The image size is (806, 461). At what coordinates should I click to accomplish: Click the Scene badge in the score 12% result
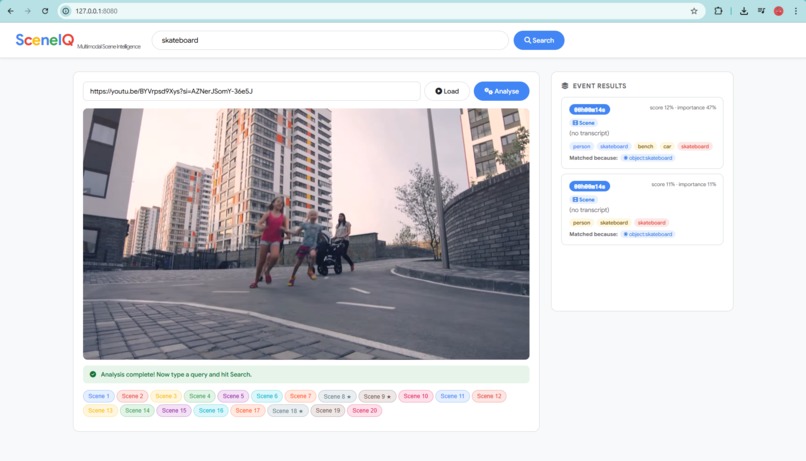tap(583, 123)
